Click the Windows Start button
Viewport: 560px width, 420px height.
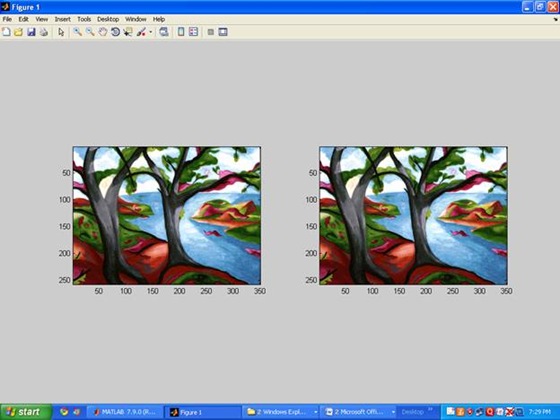point(26,412)
